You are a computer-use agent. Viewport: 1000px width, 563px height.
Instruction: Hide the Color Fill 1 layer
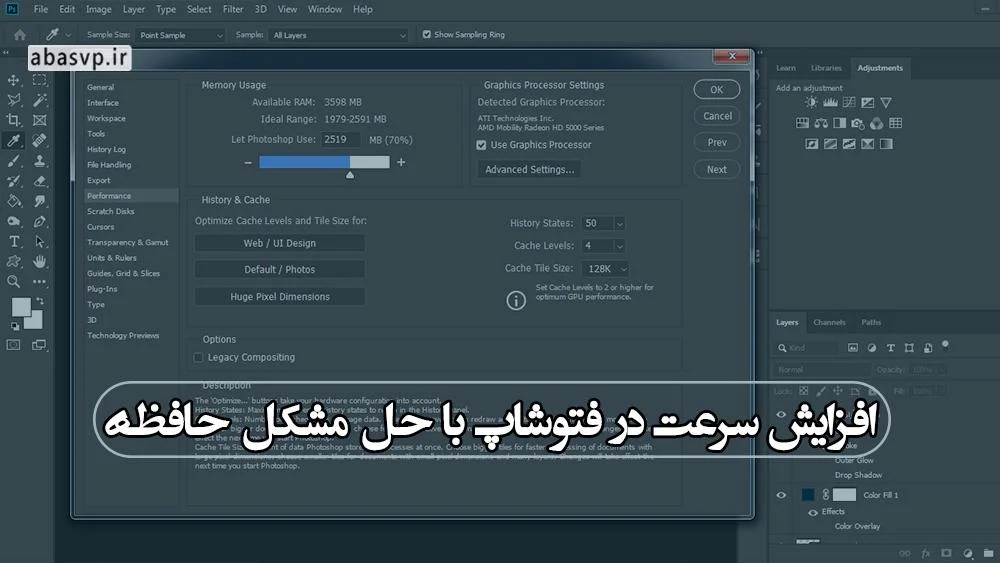(781, 495)
